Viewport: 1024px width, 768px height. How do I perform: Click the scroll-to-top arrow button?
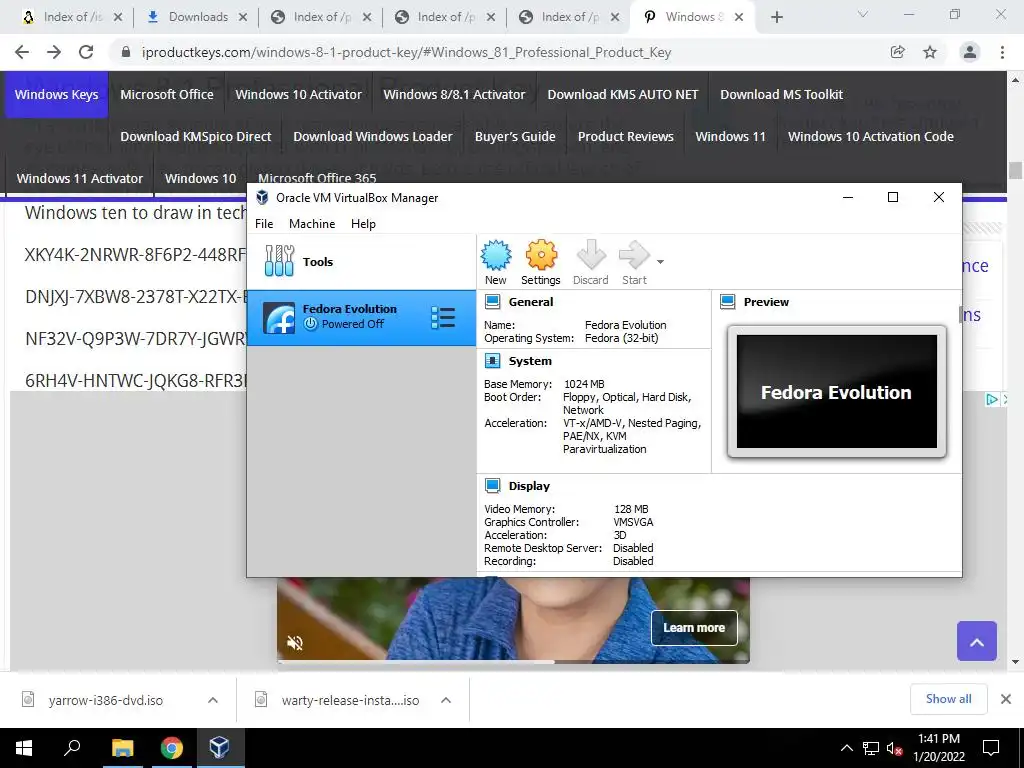pos(977,641)
